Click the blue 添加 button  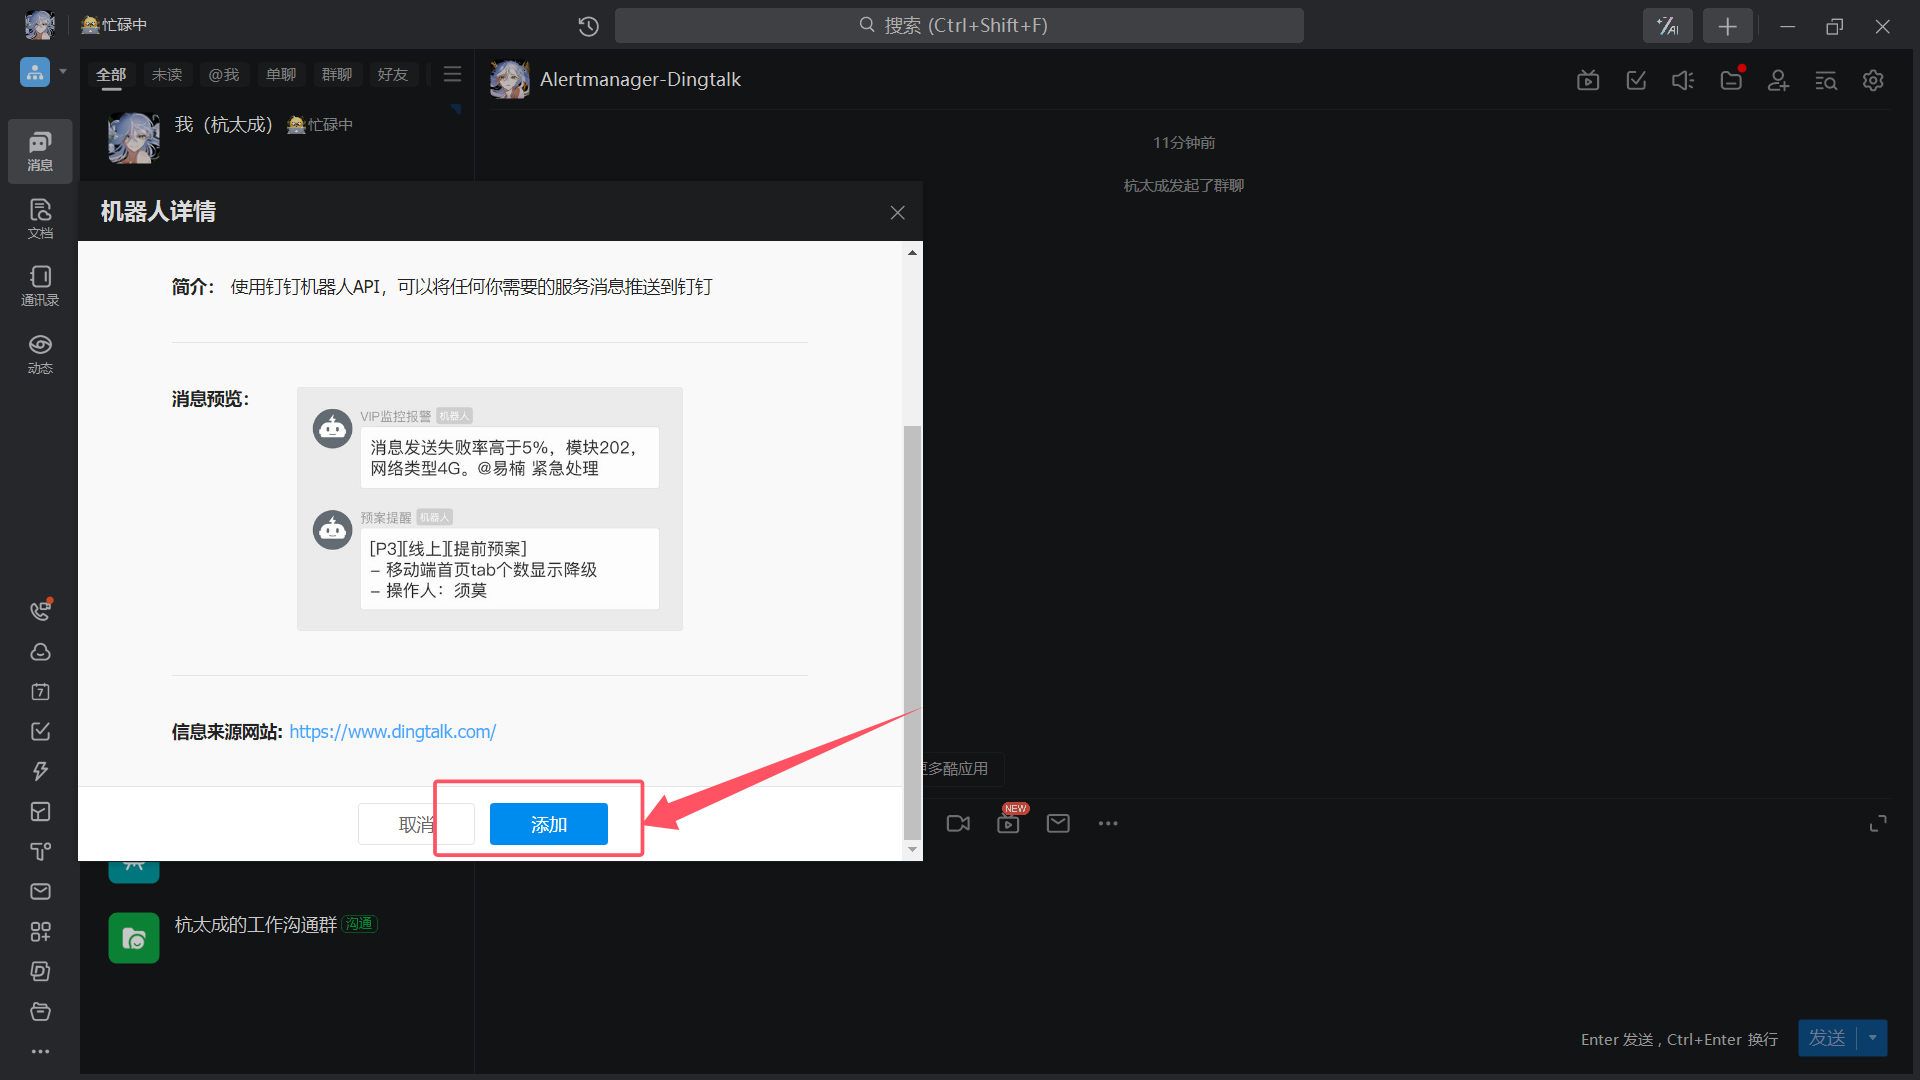548,824
